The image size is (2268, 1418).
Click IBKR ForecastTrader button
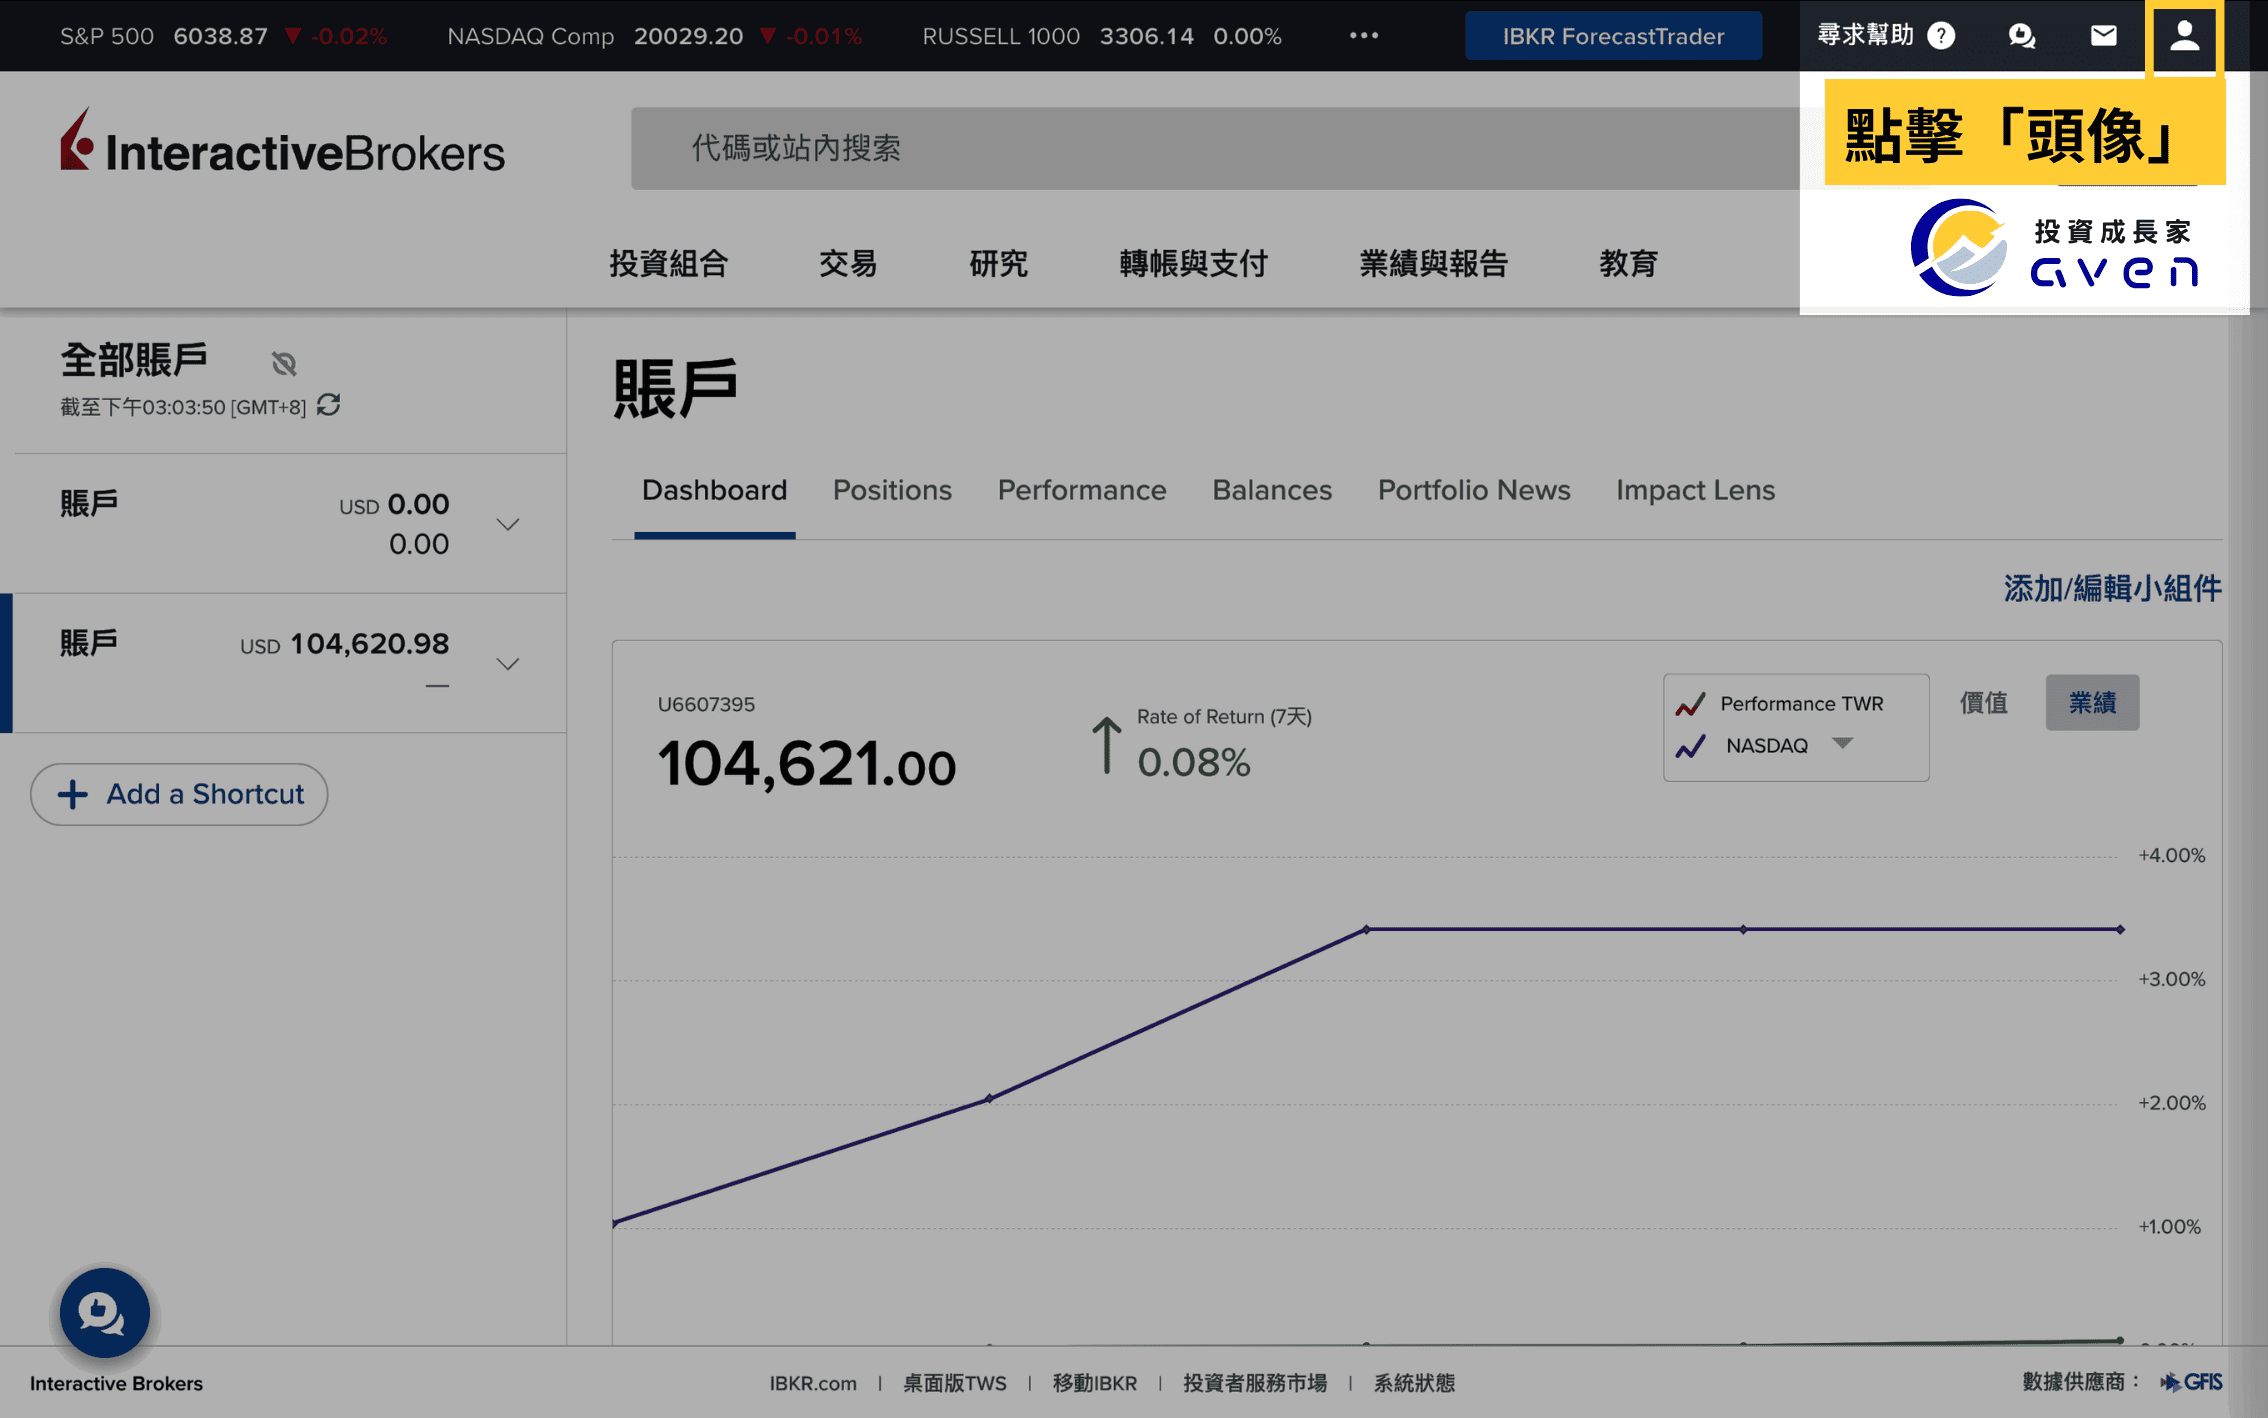click(1613, 36)
